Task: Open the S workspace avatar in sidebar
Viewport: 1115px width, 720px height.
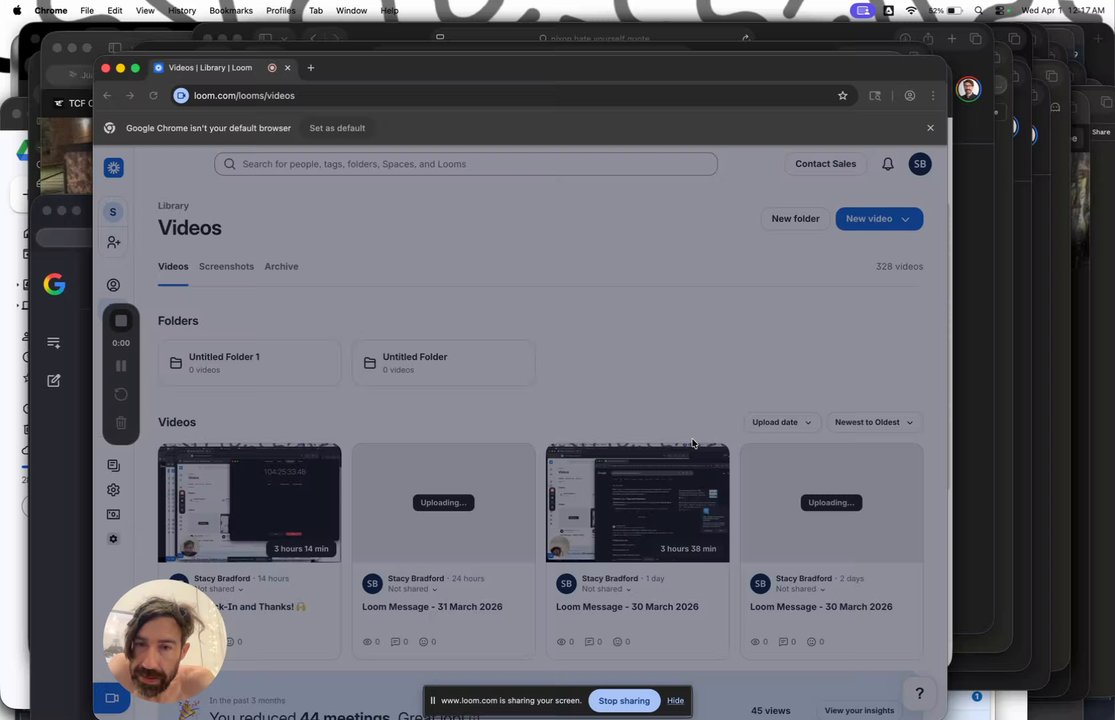Action: pos(113,212)
